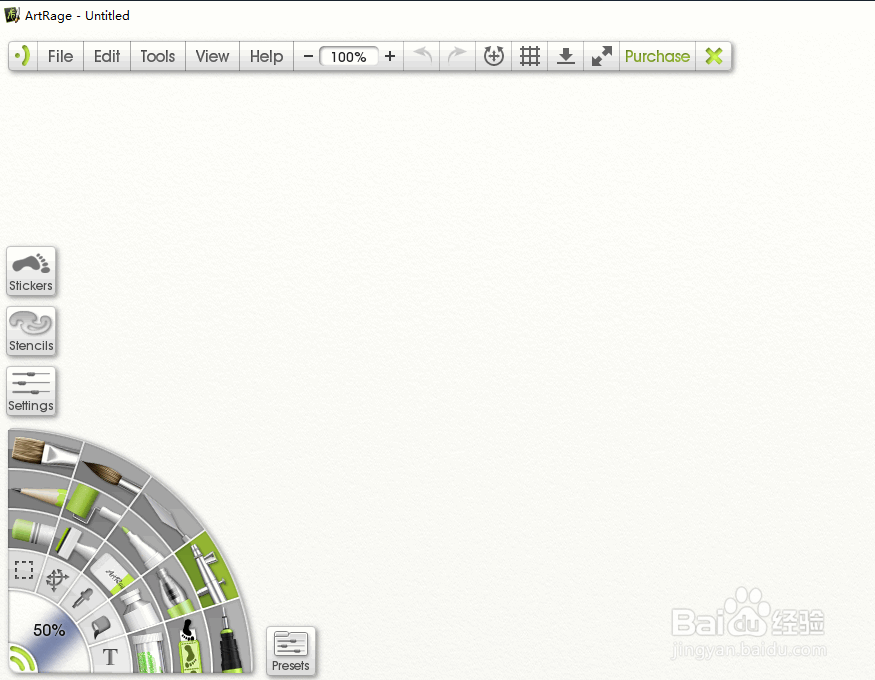Select the Glitter shaker tool
The height and width of the screenshot is (680, 875).
click(x=150, y=653)
